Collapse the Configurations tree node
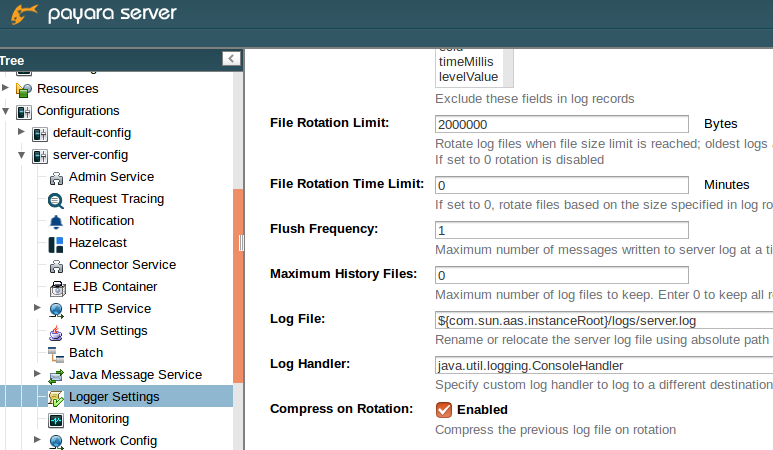Screen dimensions: 773x450 tap(5, 111)
